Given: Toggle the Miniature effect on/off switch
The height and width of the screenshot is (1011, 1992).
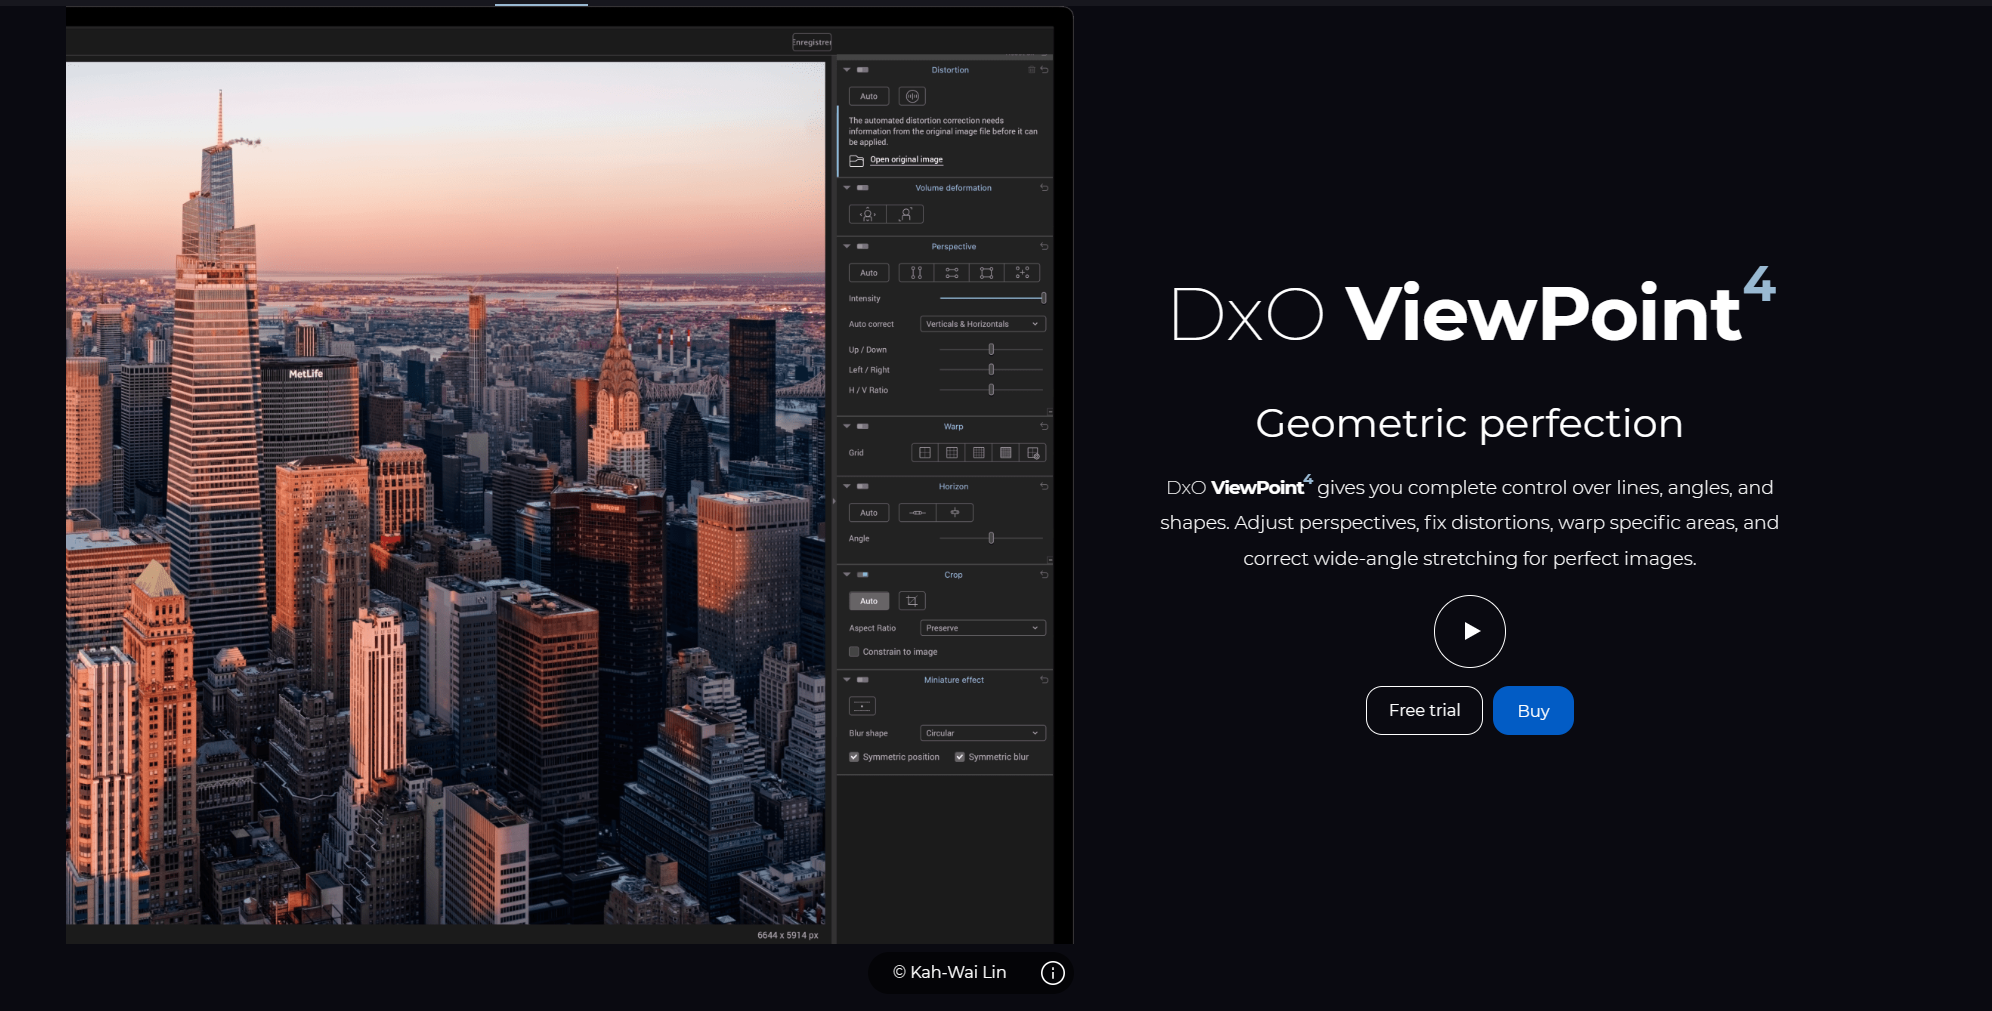Looking at the screenshot, I should 863,680.
